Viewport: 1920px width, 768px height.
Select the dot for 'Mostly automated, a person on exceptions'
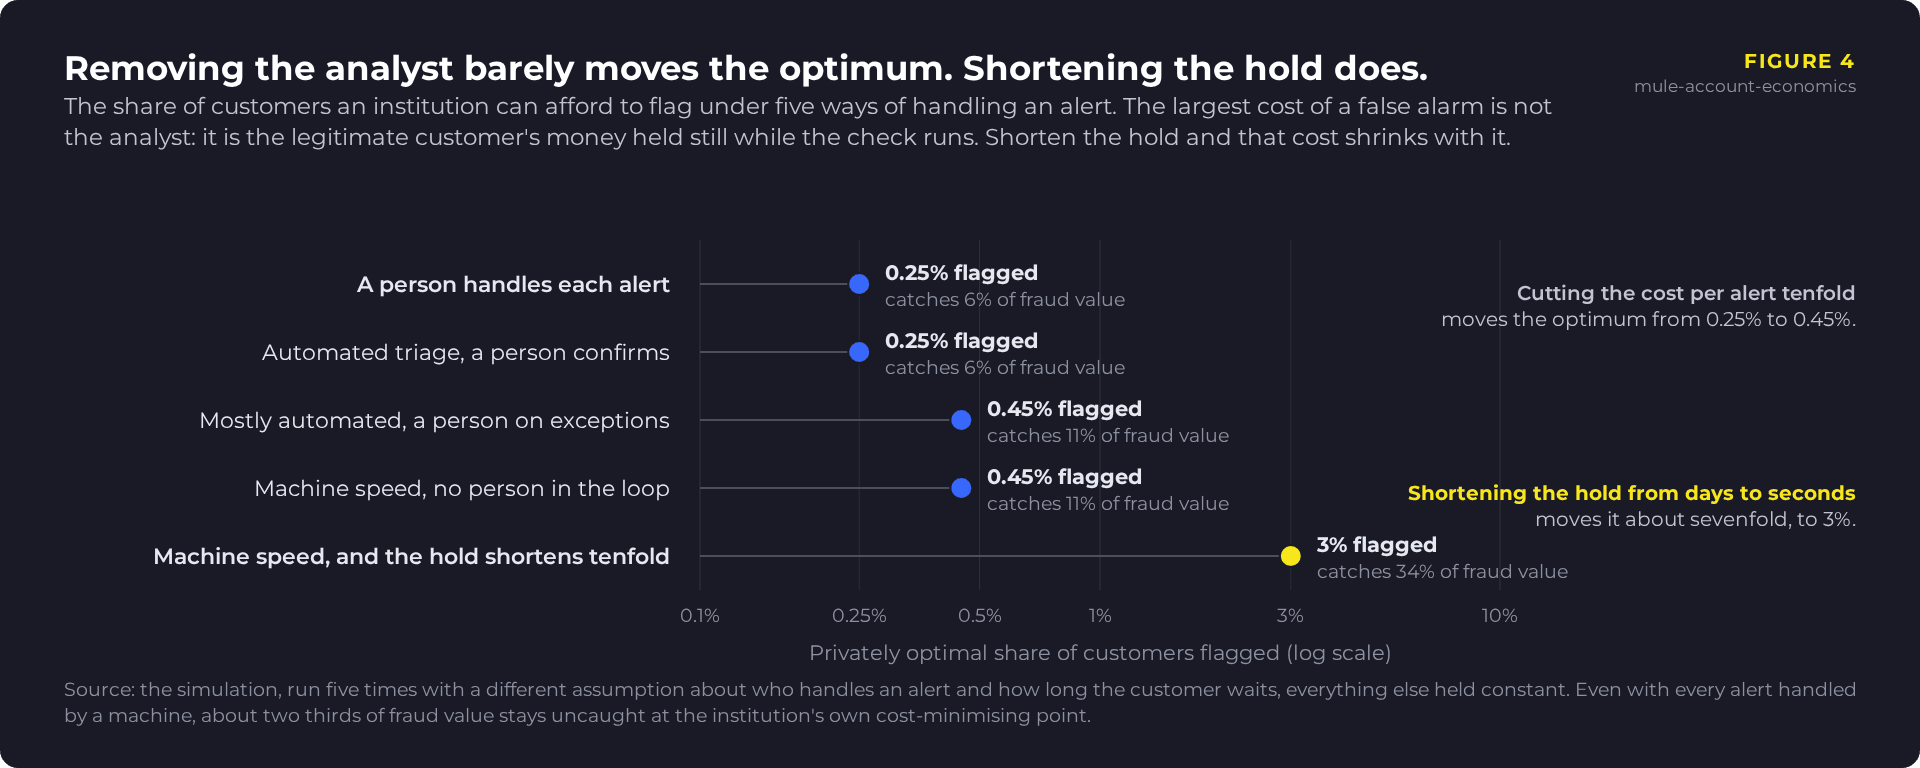961,420
